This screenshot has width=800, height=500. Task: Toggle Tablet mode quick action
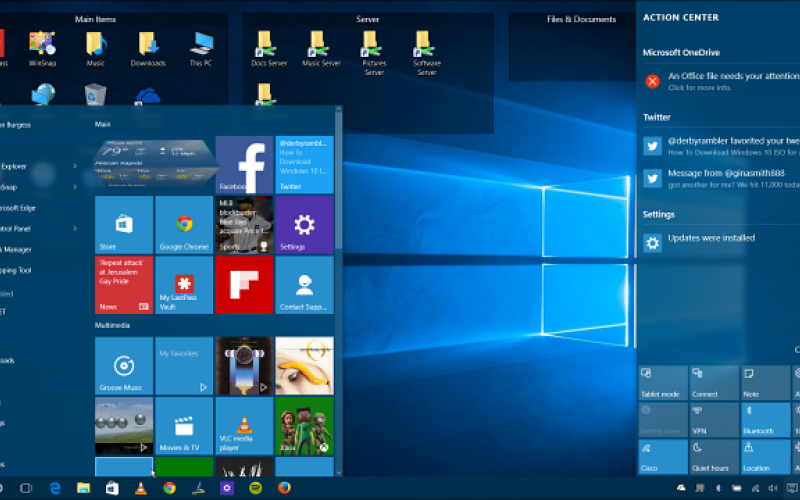662,382
